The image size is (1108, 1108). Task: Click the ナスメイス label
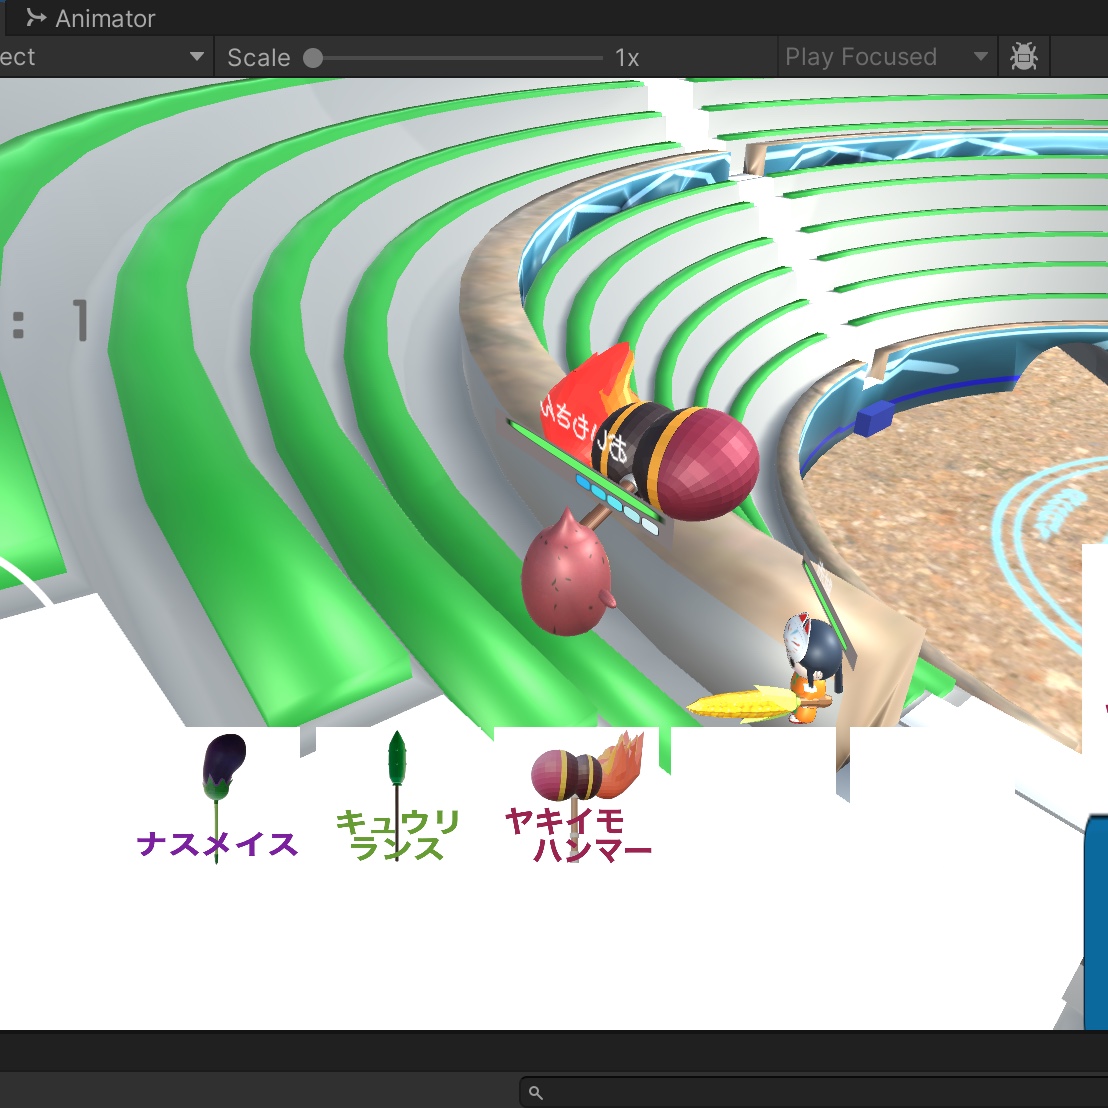click(x=217, y=845)
